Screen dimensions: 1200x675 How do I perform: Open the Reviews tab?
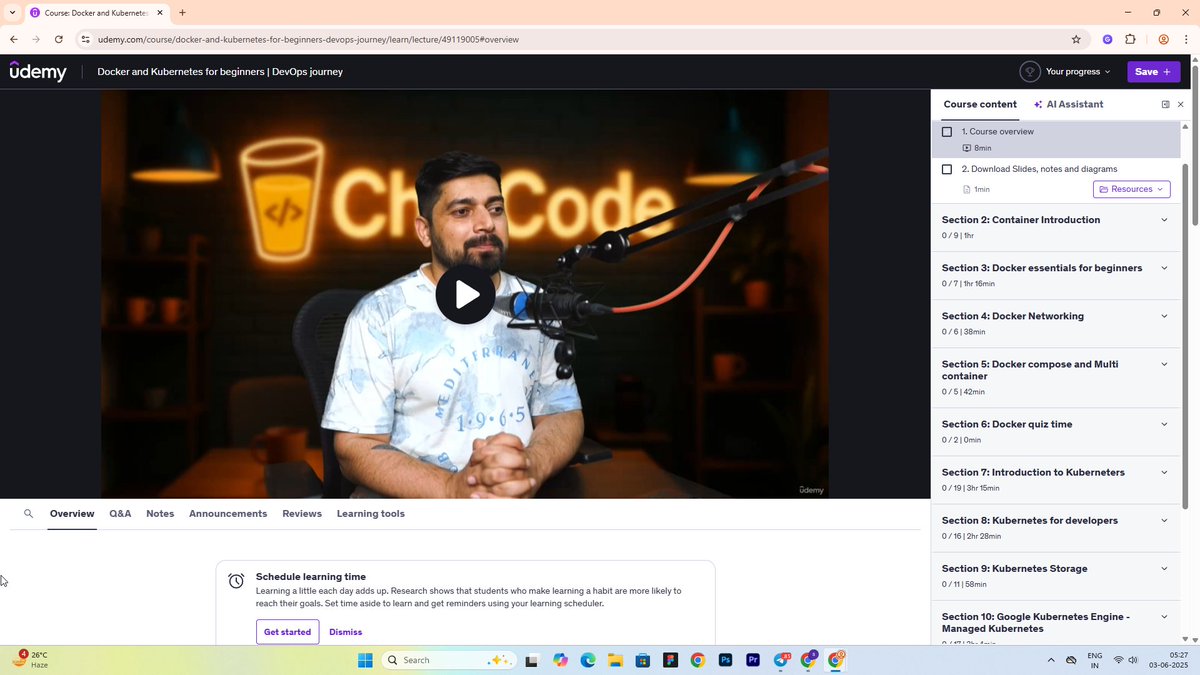(302, 514)
